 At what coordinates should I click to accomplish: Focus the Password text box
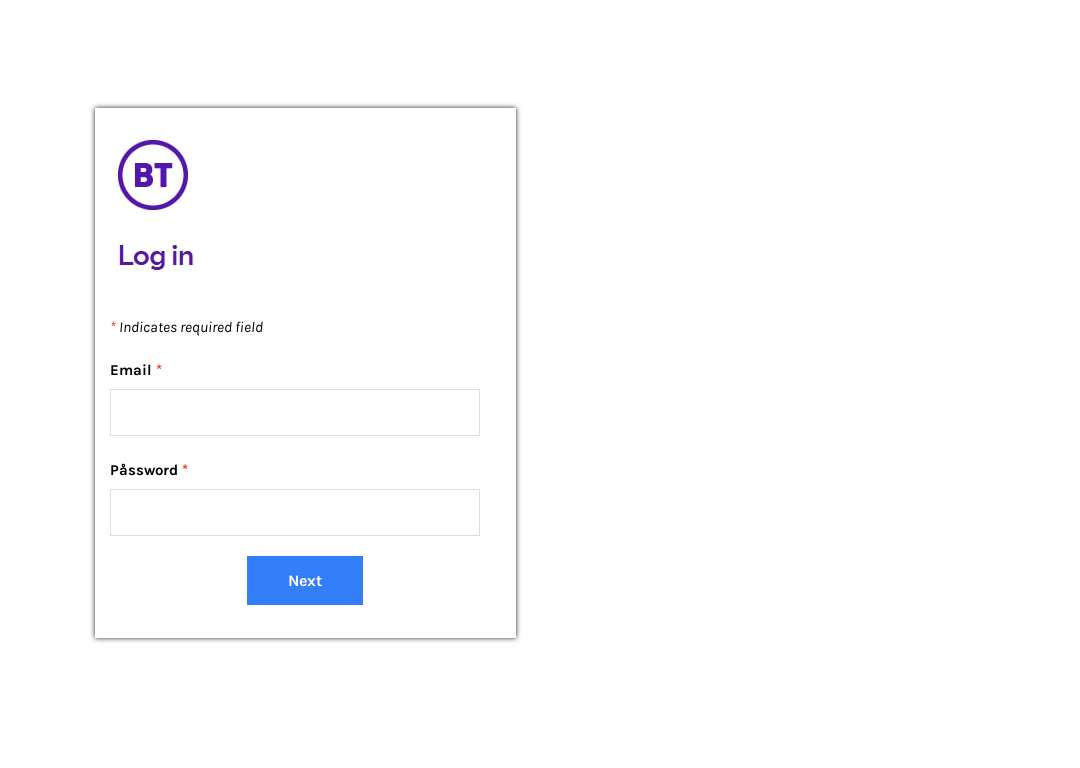pos(295,512)
